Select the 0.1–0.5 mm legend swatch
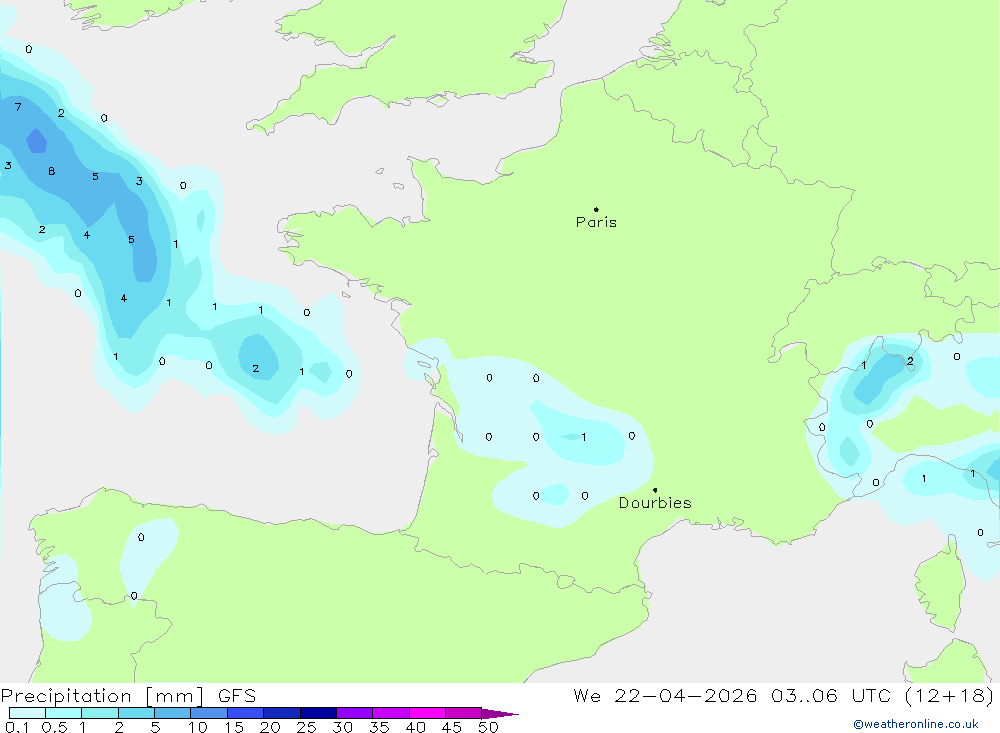The image size is (1000, 733). (x=27, y=713)
